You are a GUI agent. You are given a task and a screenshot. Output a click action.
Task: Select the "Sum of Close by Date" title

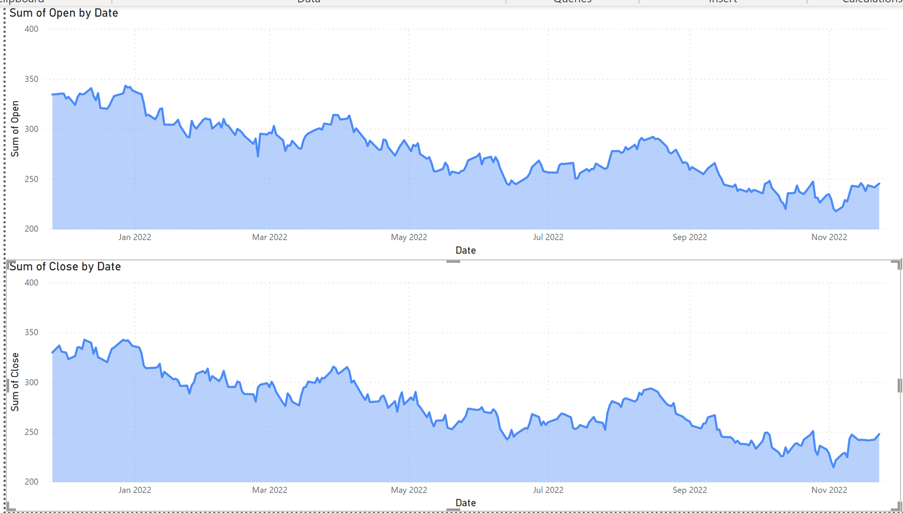65,267
